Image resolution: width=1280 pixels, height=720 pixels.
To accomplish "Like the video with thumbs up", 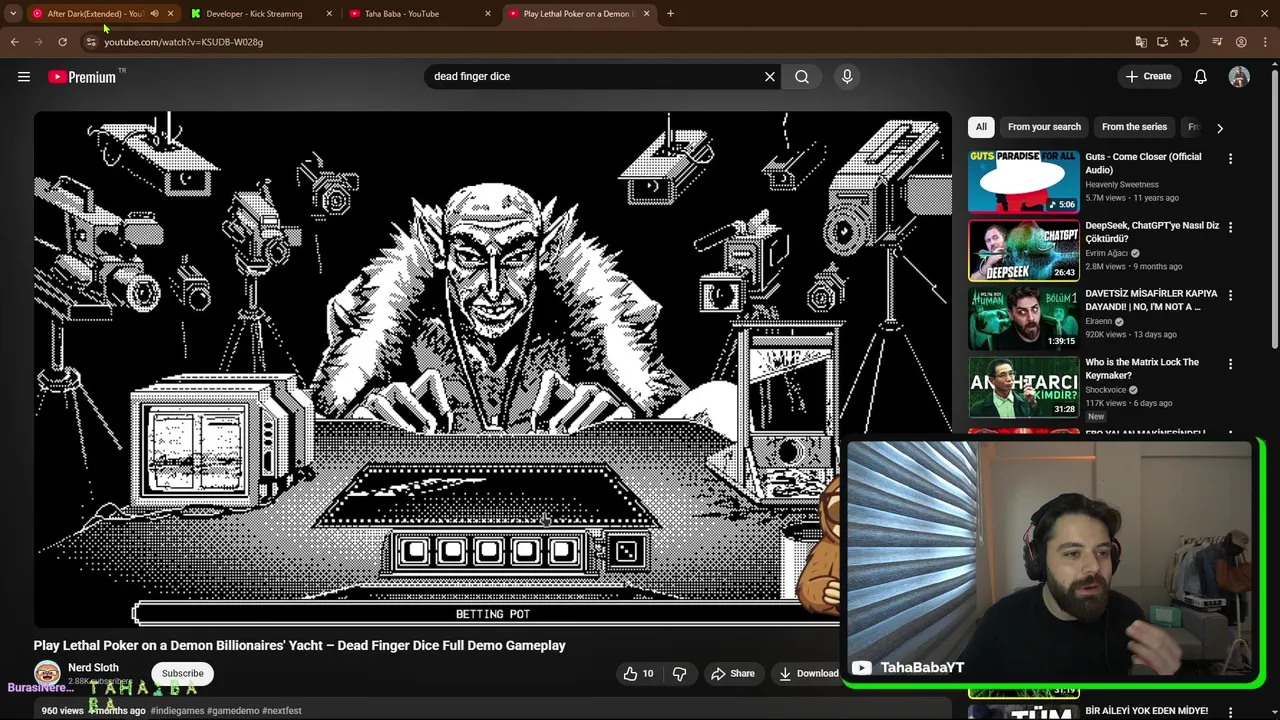I will (x=638, y=673).
